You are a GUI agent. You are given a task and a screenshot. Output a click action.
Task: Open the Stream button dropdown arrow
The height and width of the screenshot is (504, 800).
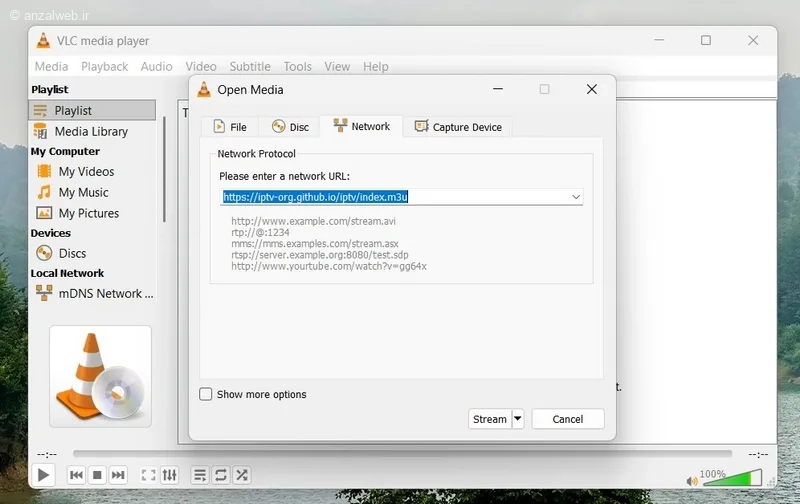(x=517, y=419)
